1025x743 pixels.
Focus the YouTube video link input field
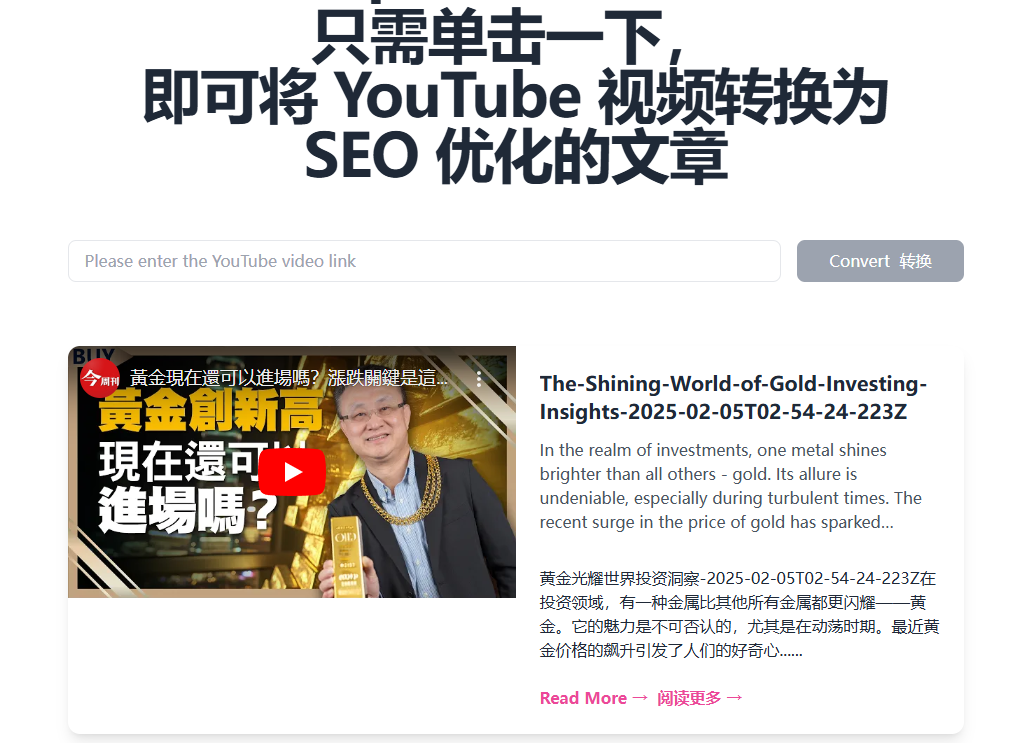tap(424, 261)
